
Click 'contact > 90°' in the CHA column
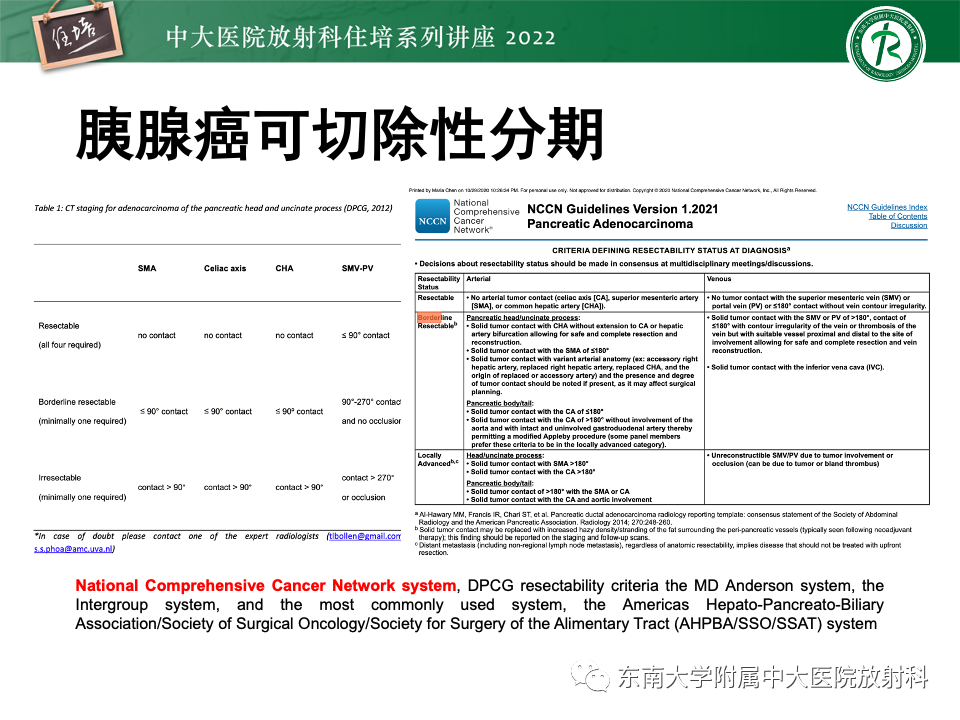click(299, 487)
